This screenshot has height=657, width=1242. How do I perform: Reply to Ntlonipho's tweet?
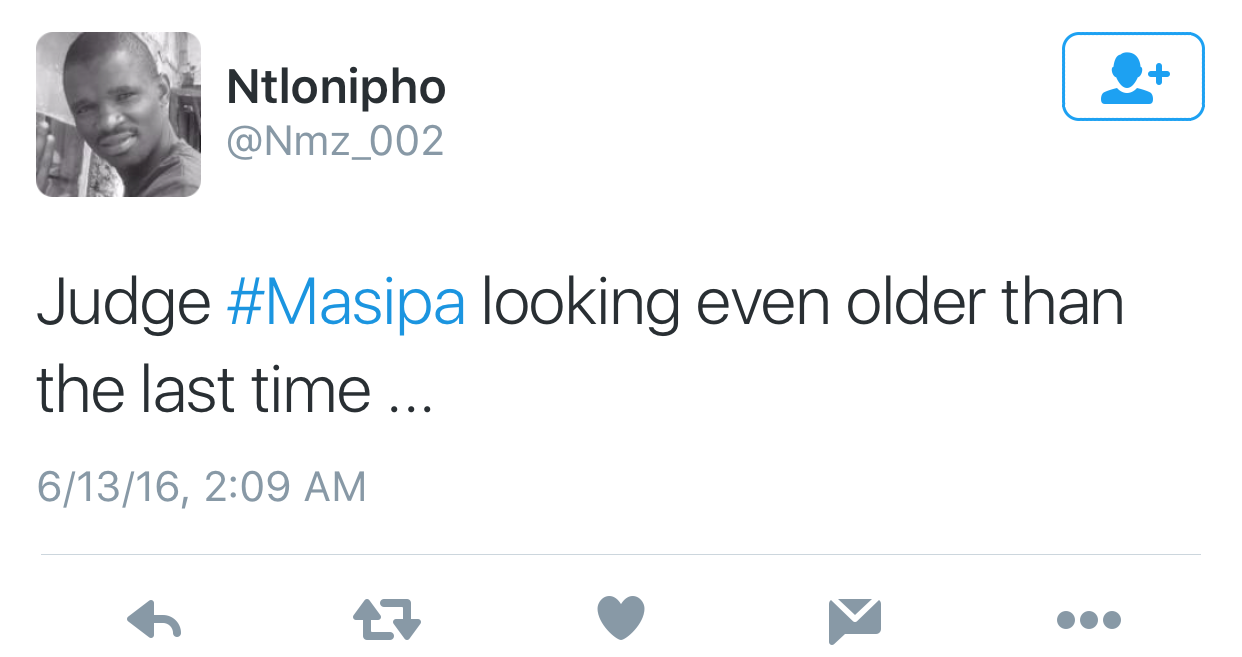coord(155,621)
